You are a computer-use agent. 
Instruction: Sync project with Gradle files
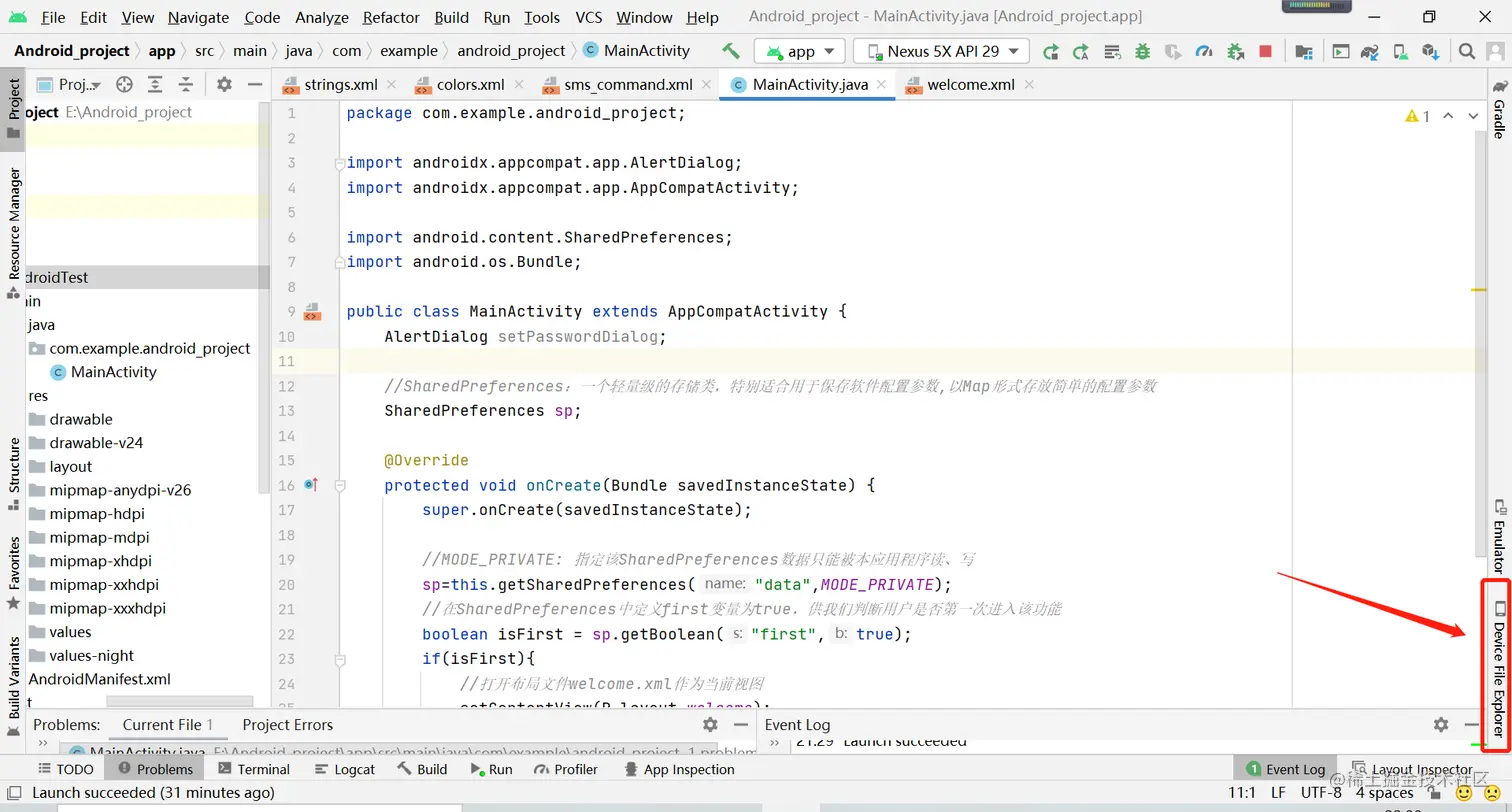point(1371,50)
